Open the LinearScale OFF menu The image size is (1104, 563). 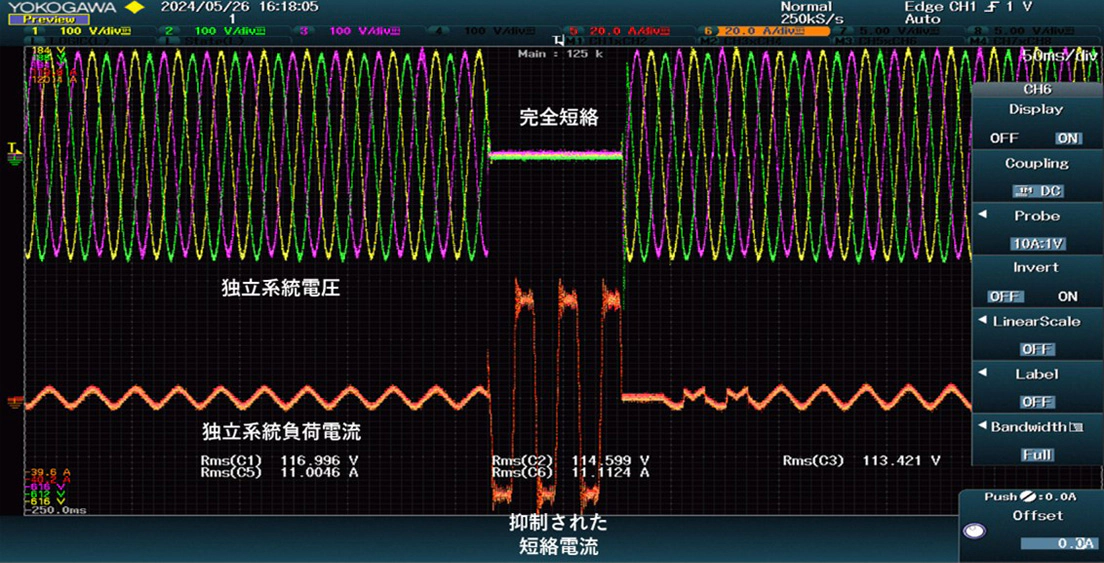click(x=1036, y=335)
